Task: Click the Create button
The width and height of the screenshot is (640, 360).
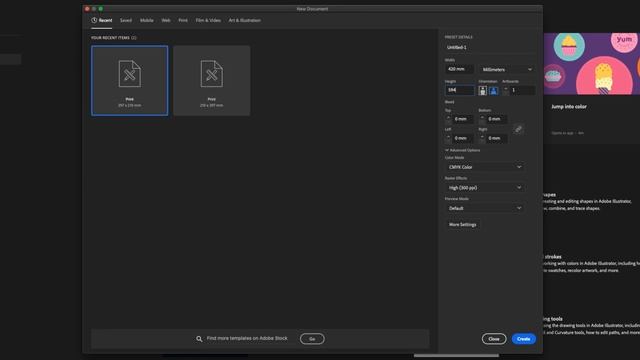Action: [524, 339]
